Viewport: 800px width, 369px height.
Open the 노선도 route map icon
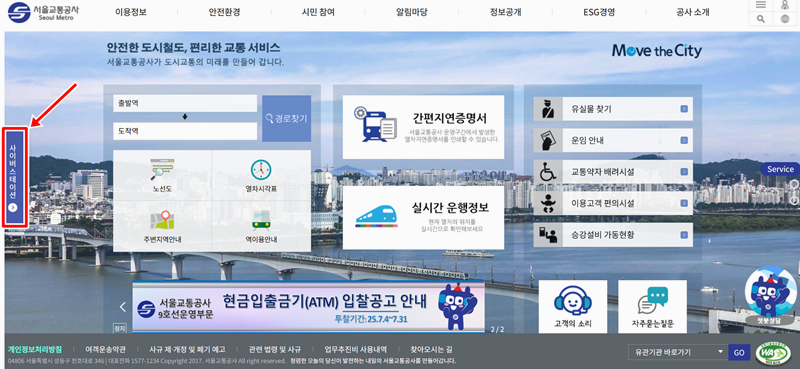pos(162,170)
